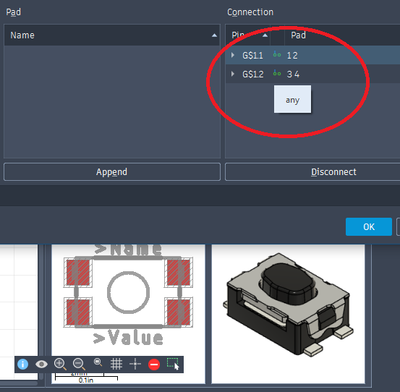
Task: Select the G$1.1 pin text
Action: point(253,55)
